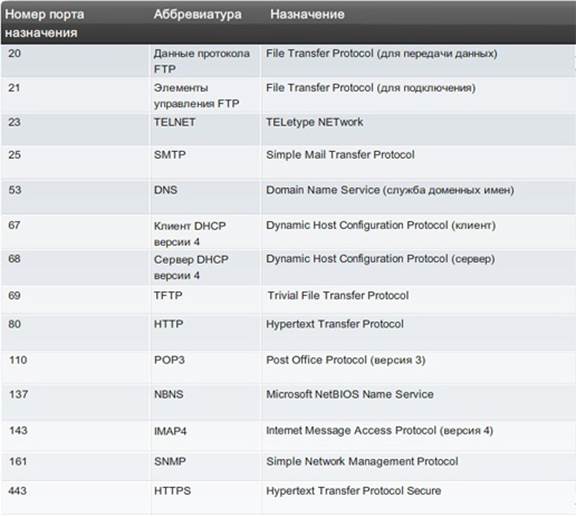Select the HTTPS abbreviation cell
The image size is (576, 517).
[206, 498]
